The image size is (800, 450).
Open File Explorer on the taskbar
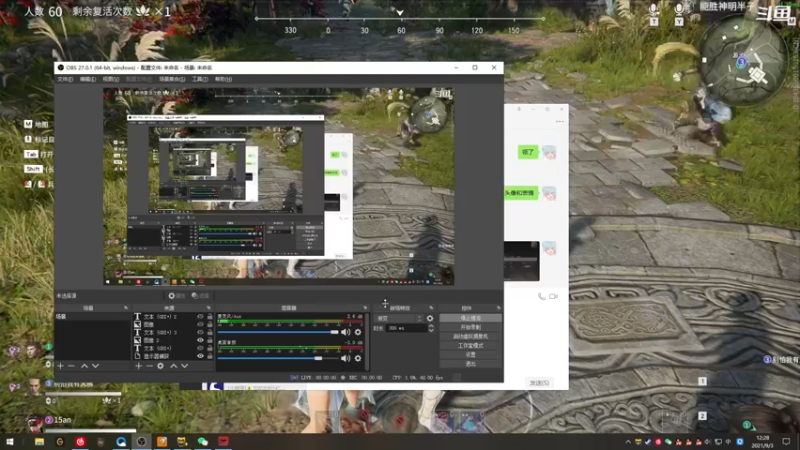click(39, 441)
